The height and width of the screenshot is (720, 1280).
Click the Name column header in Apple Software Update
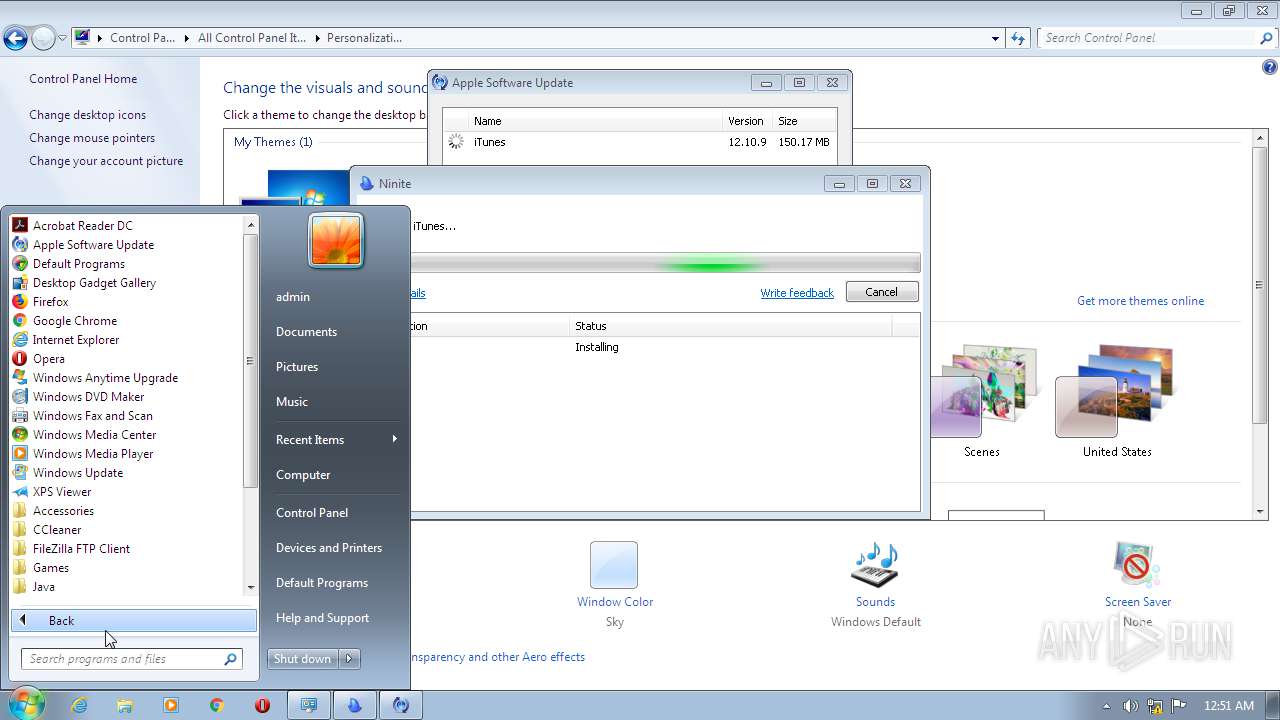tap(596, 121)
